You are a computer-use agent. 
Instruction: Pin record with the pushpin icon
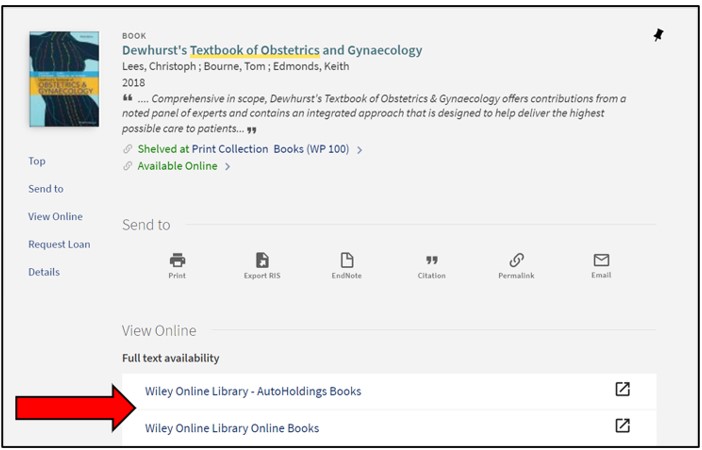658,35
